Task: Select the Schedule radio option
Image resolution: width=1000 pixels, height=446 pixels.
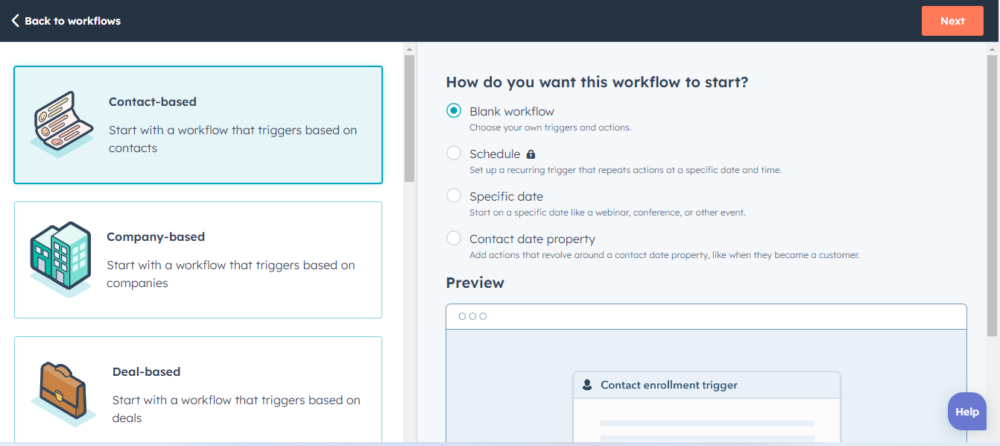Action: (x=454, y=153)
